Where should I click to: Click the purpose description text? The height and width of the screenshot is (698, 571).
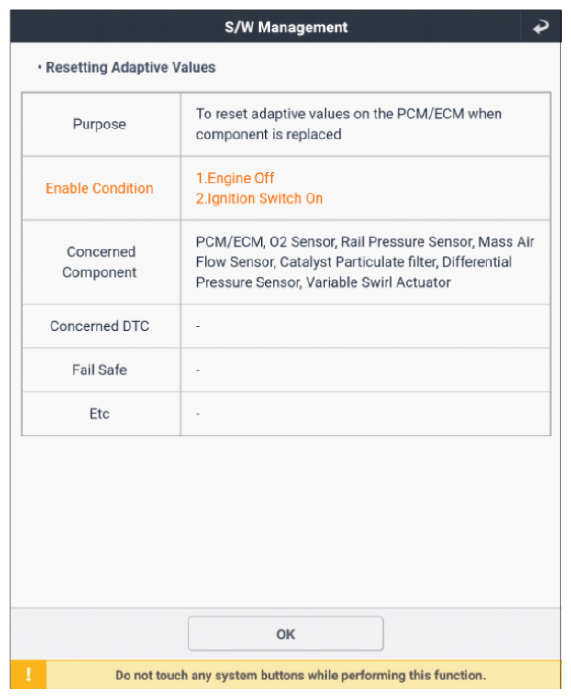[x=348, y=124]
